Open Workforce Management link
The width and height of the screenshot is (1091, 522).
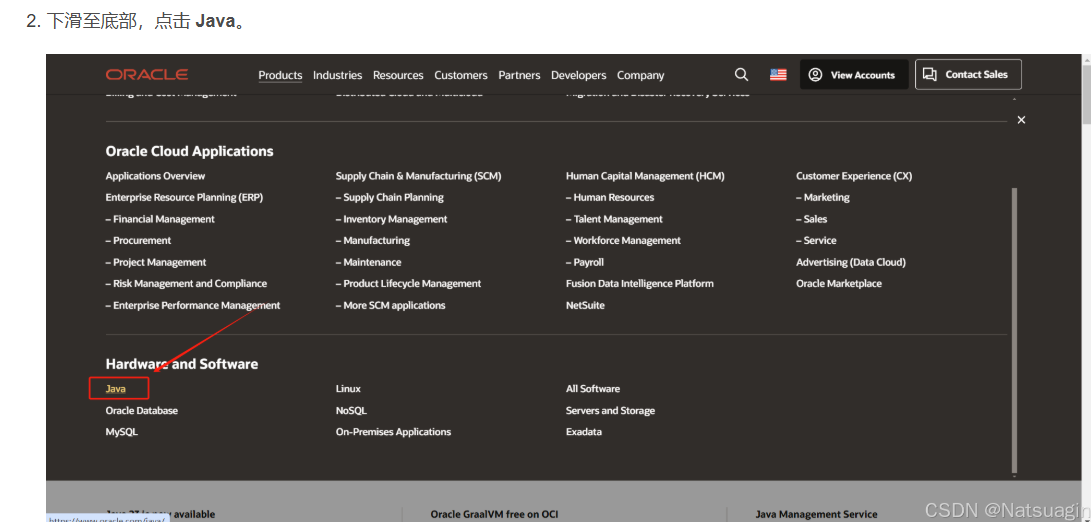[623, 240]
